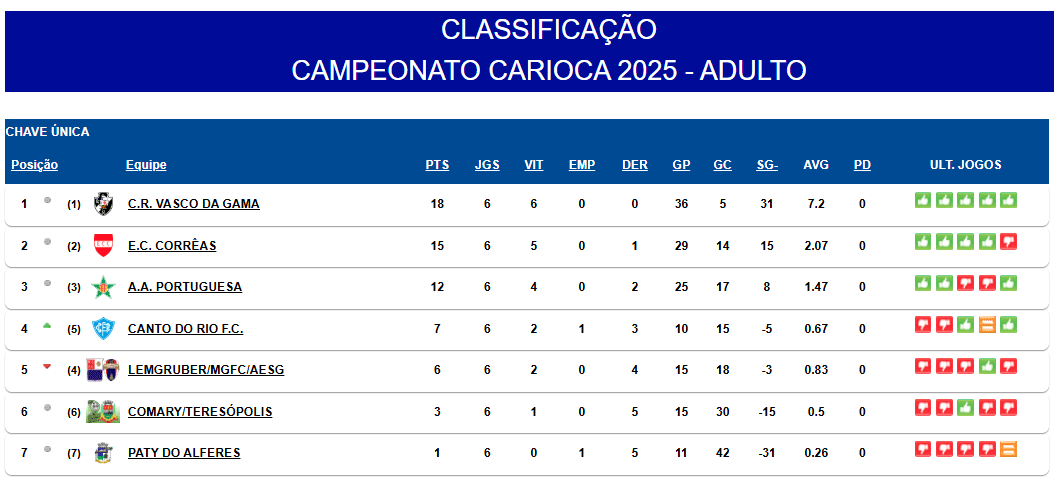Open the C.R. VASCO DA GAMA team link
The width and height of the screenshot is (1054, 487).
[x=193, y=204]
